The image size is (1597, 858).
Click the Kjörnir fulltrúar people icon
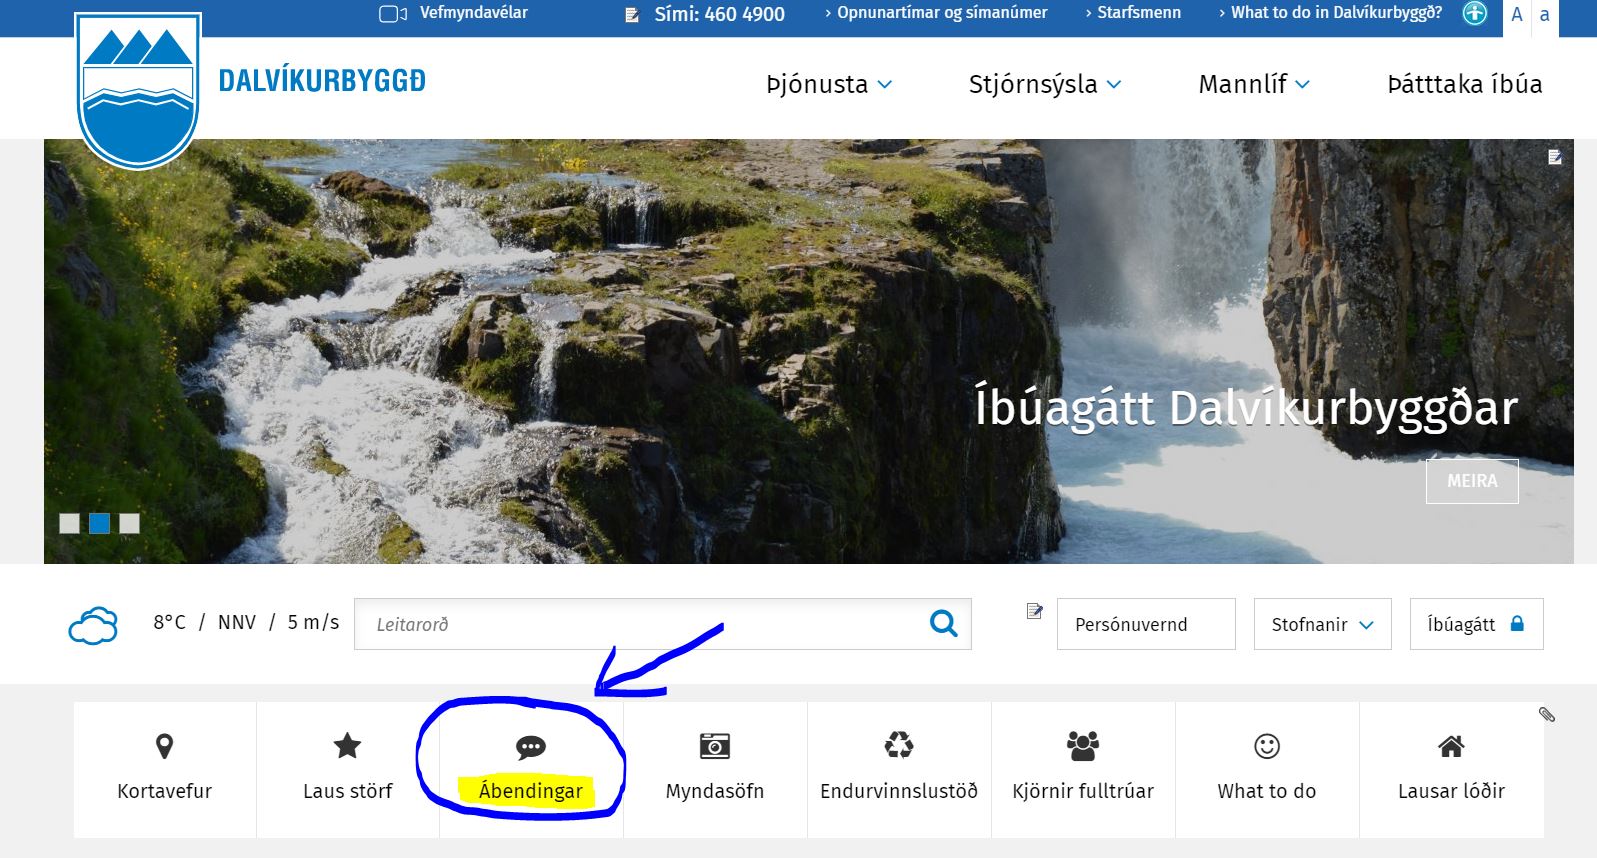pos(1082,746)
